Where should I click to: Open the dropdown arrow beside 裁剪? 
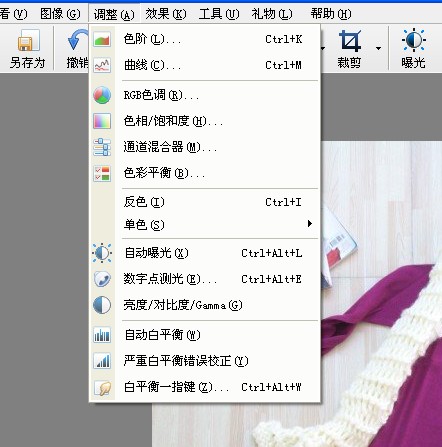378,48
